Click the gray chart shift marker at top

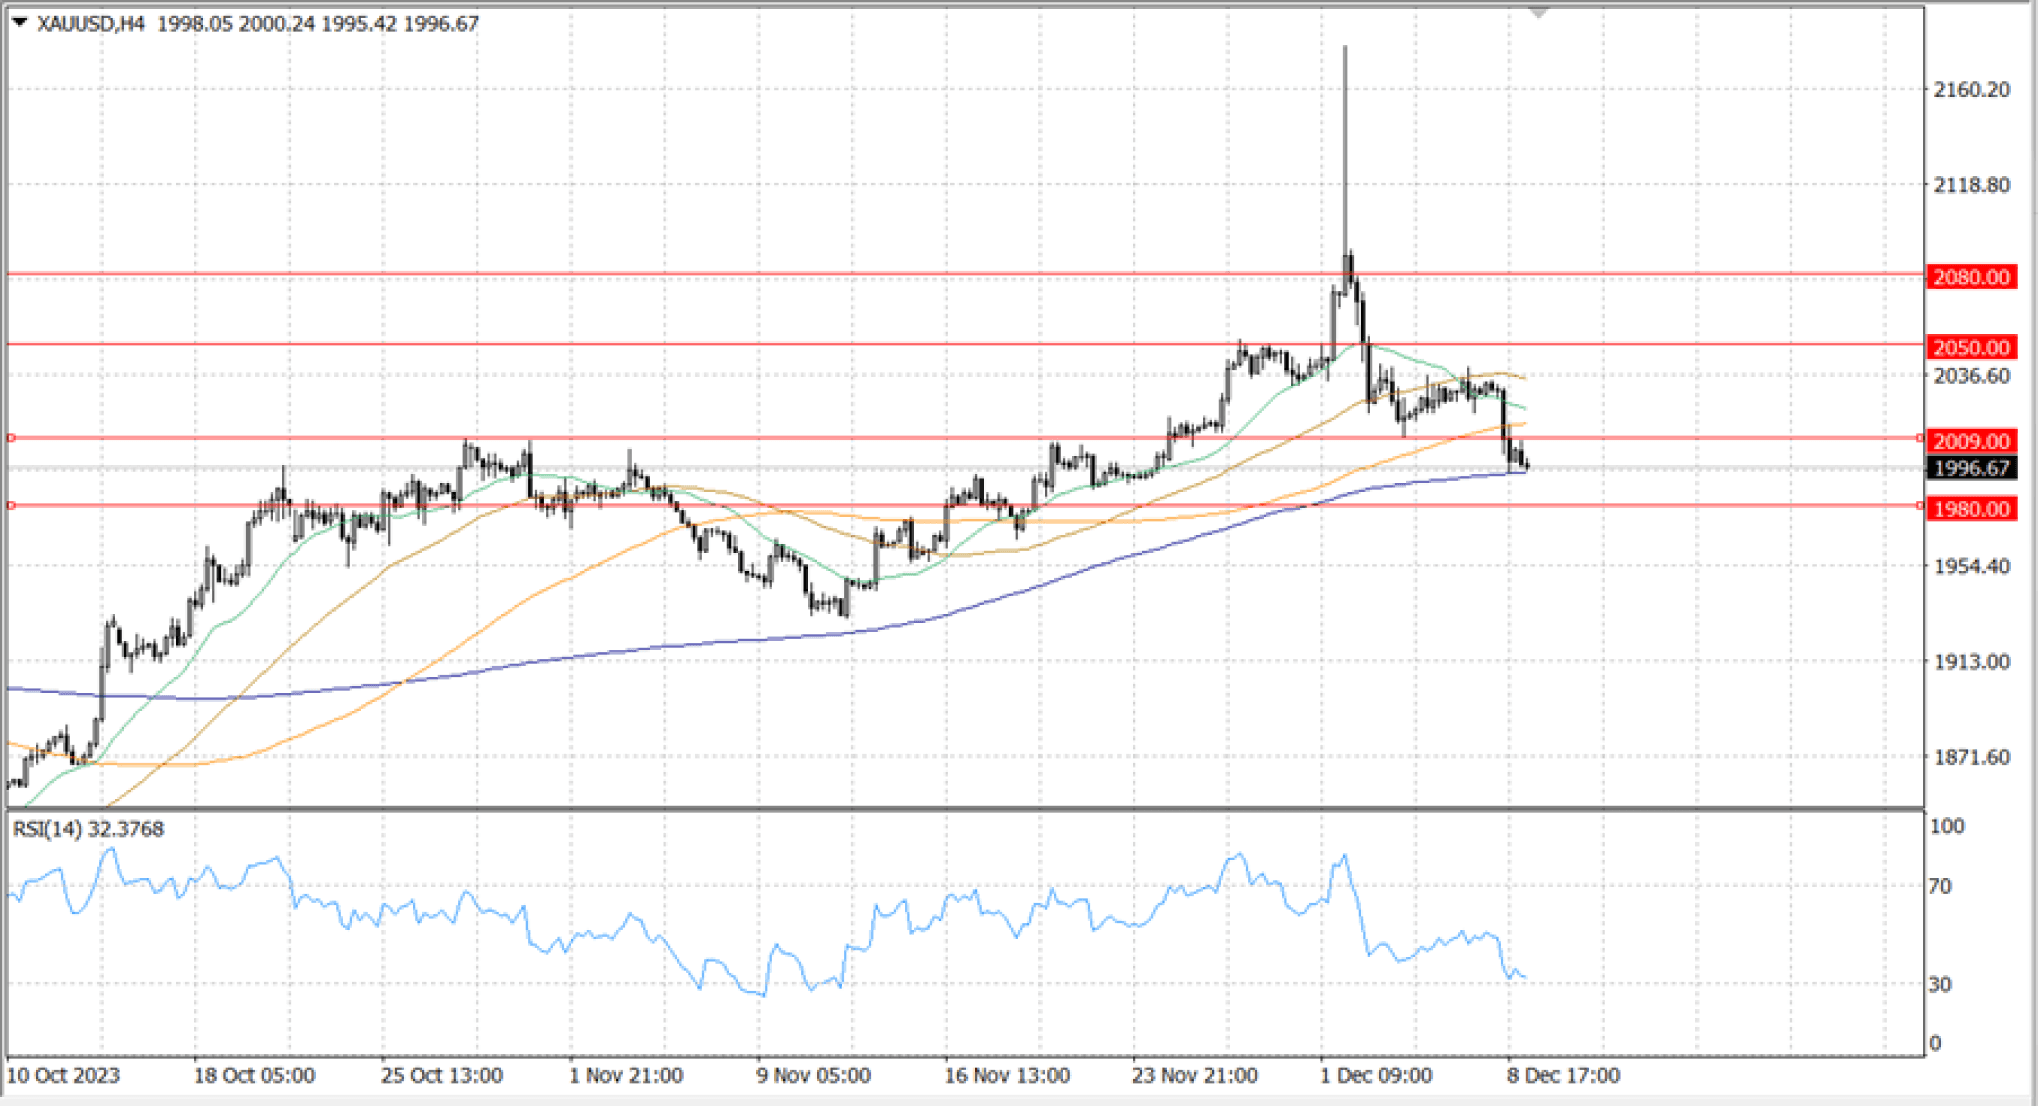pos(1538,13)
